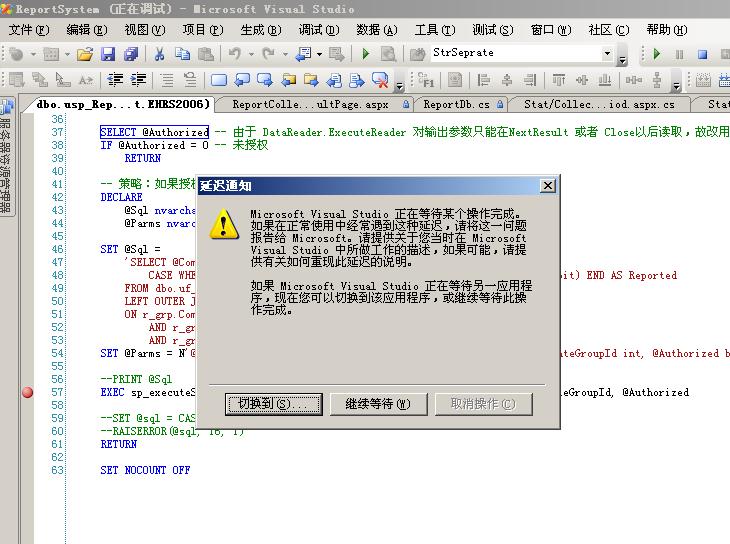Toggle a bookmark on current line
730x544 pixels.
point(219,80)
